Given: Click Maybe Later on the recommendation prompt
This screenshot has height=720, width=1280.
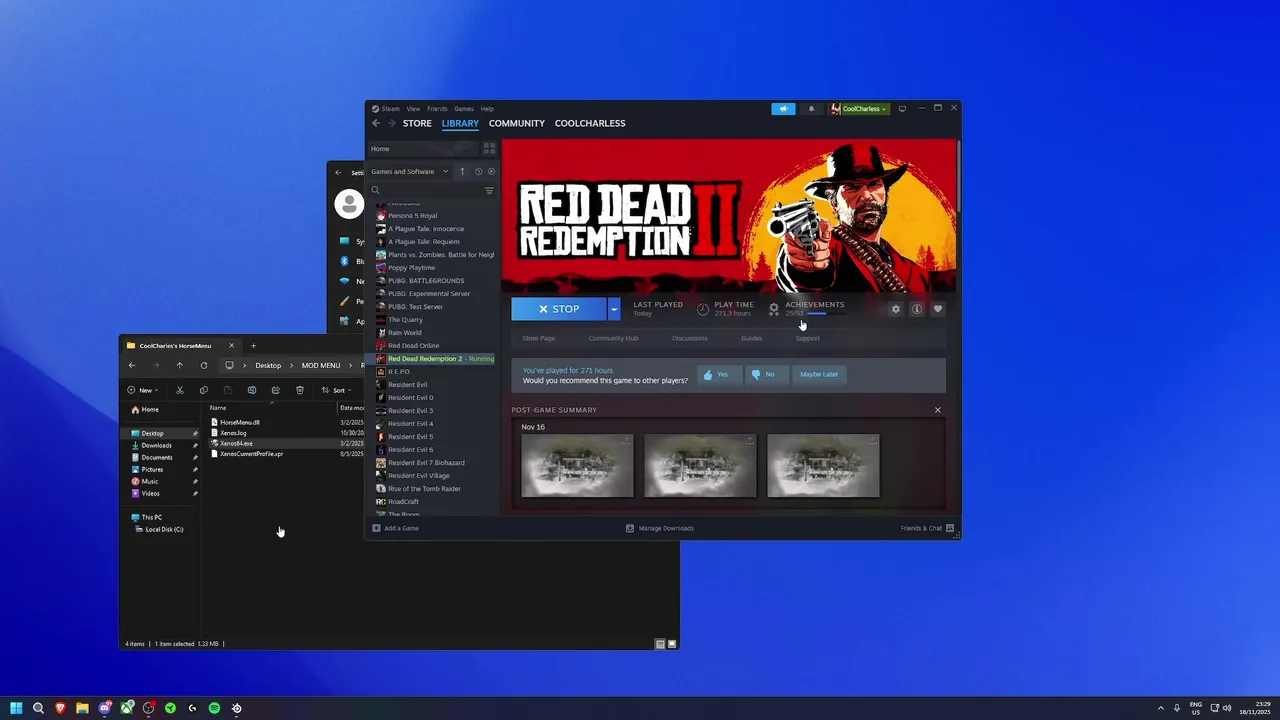Looking at the screenshot, I should (x=819, y=374).
